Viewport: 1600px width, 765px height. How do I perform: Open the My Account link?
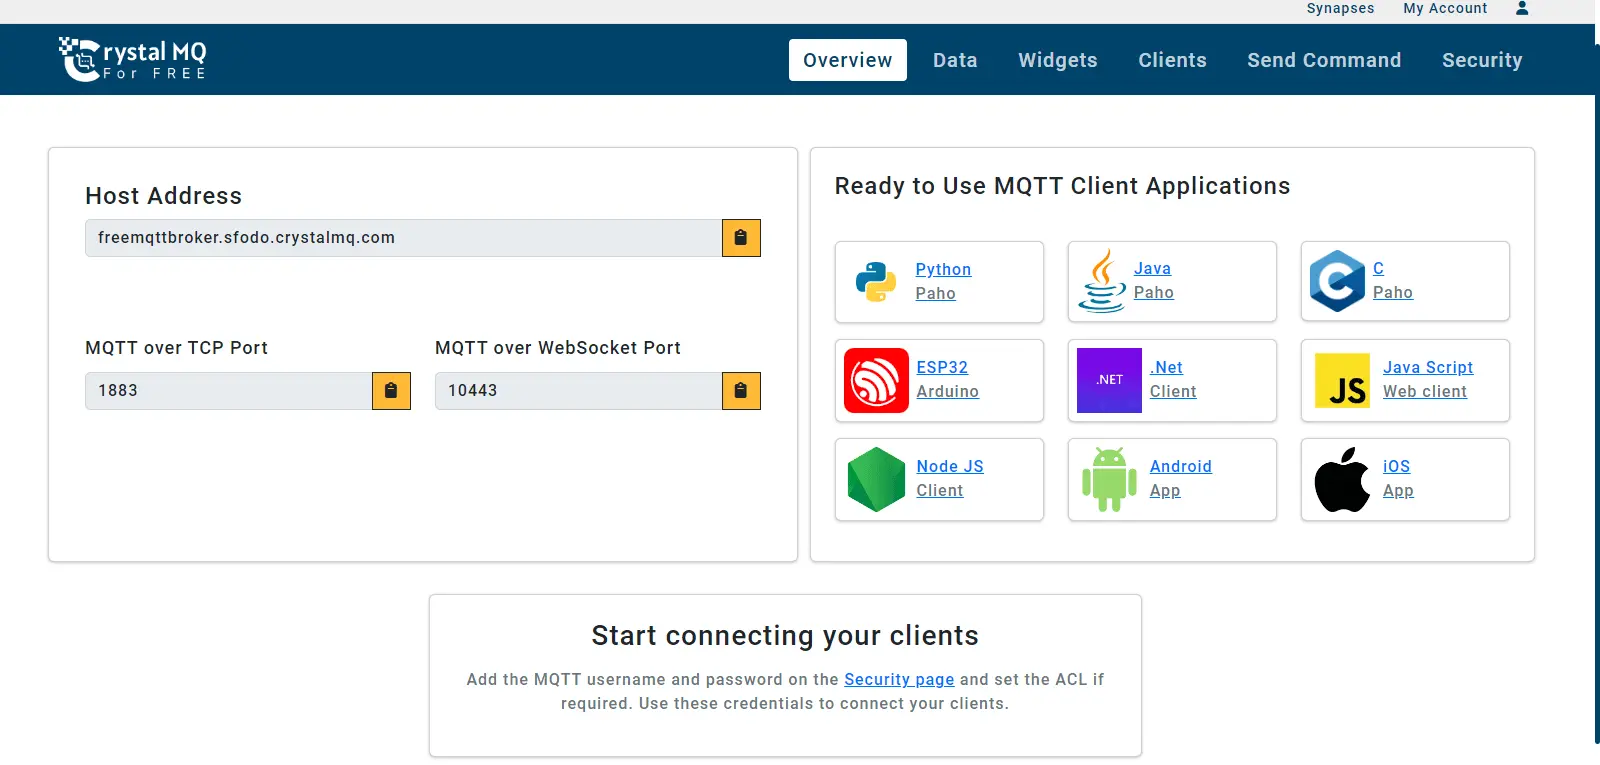point(1445,8)
